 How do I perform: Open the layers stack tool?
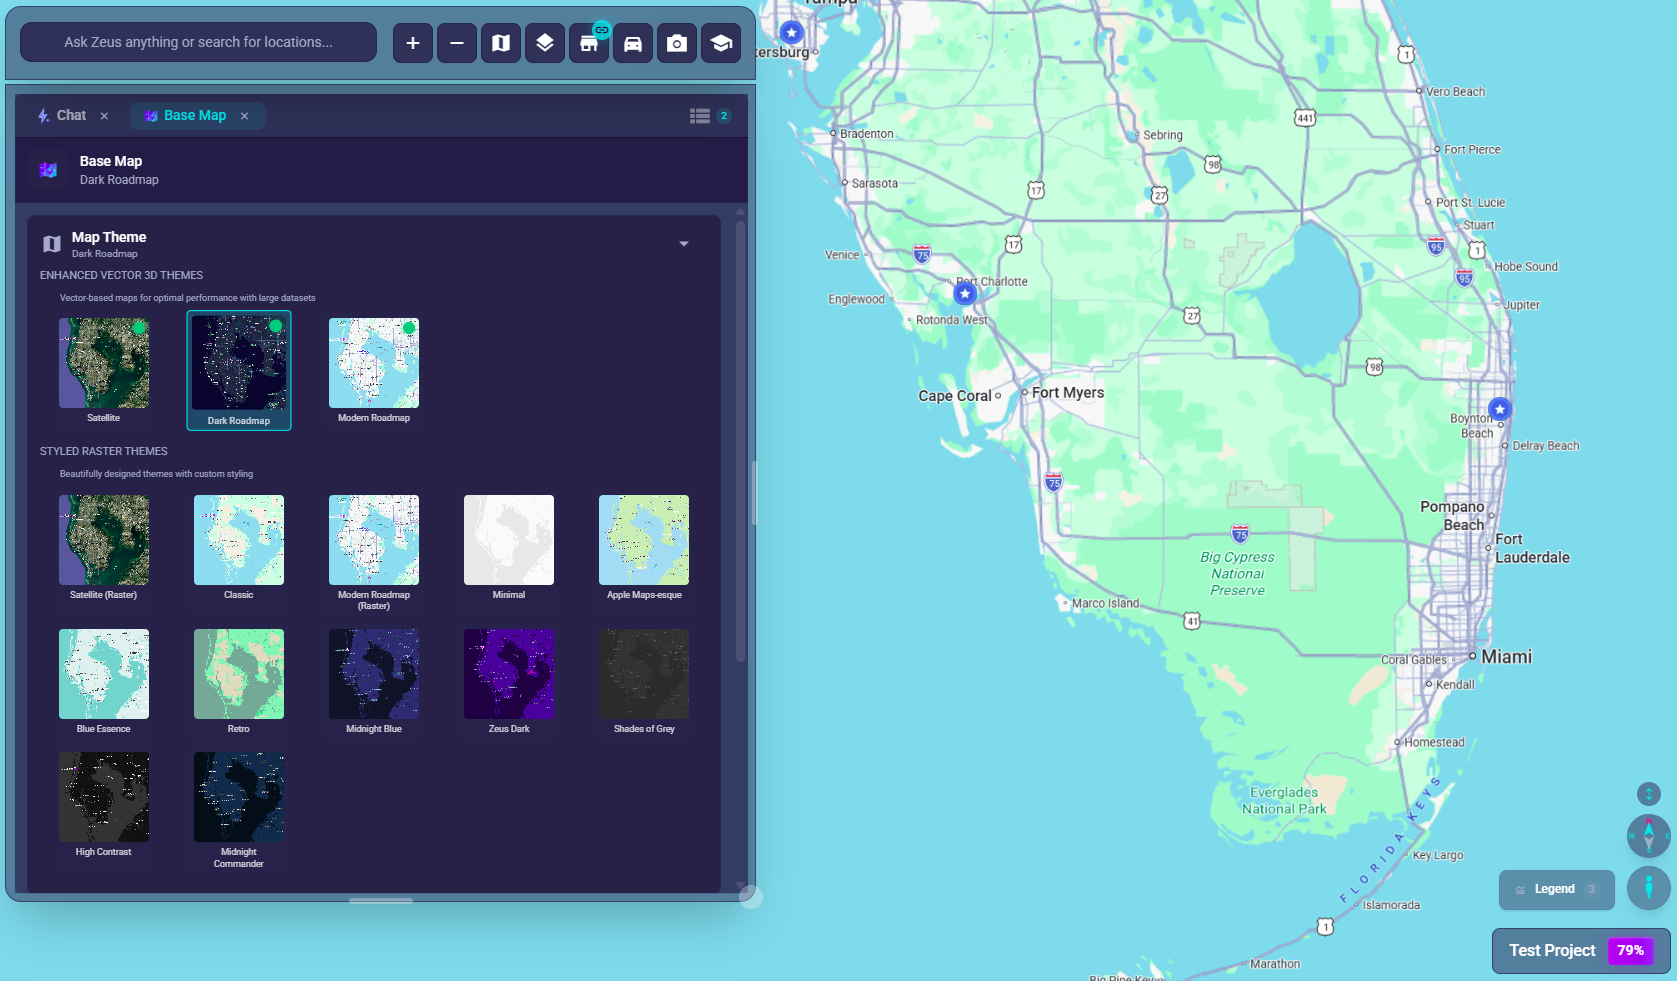pyautogui.click(x=545, y=43)
